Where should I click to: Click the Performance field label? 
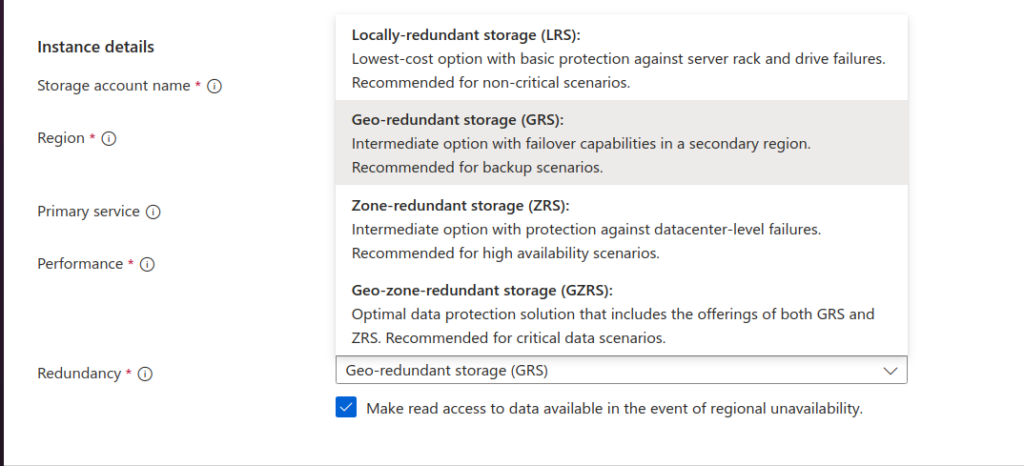coord(79,264)
